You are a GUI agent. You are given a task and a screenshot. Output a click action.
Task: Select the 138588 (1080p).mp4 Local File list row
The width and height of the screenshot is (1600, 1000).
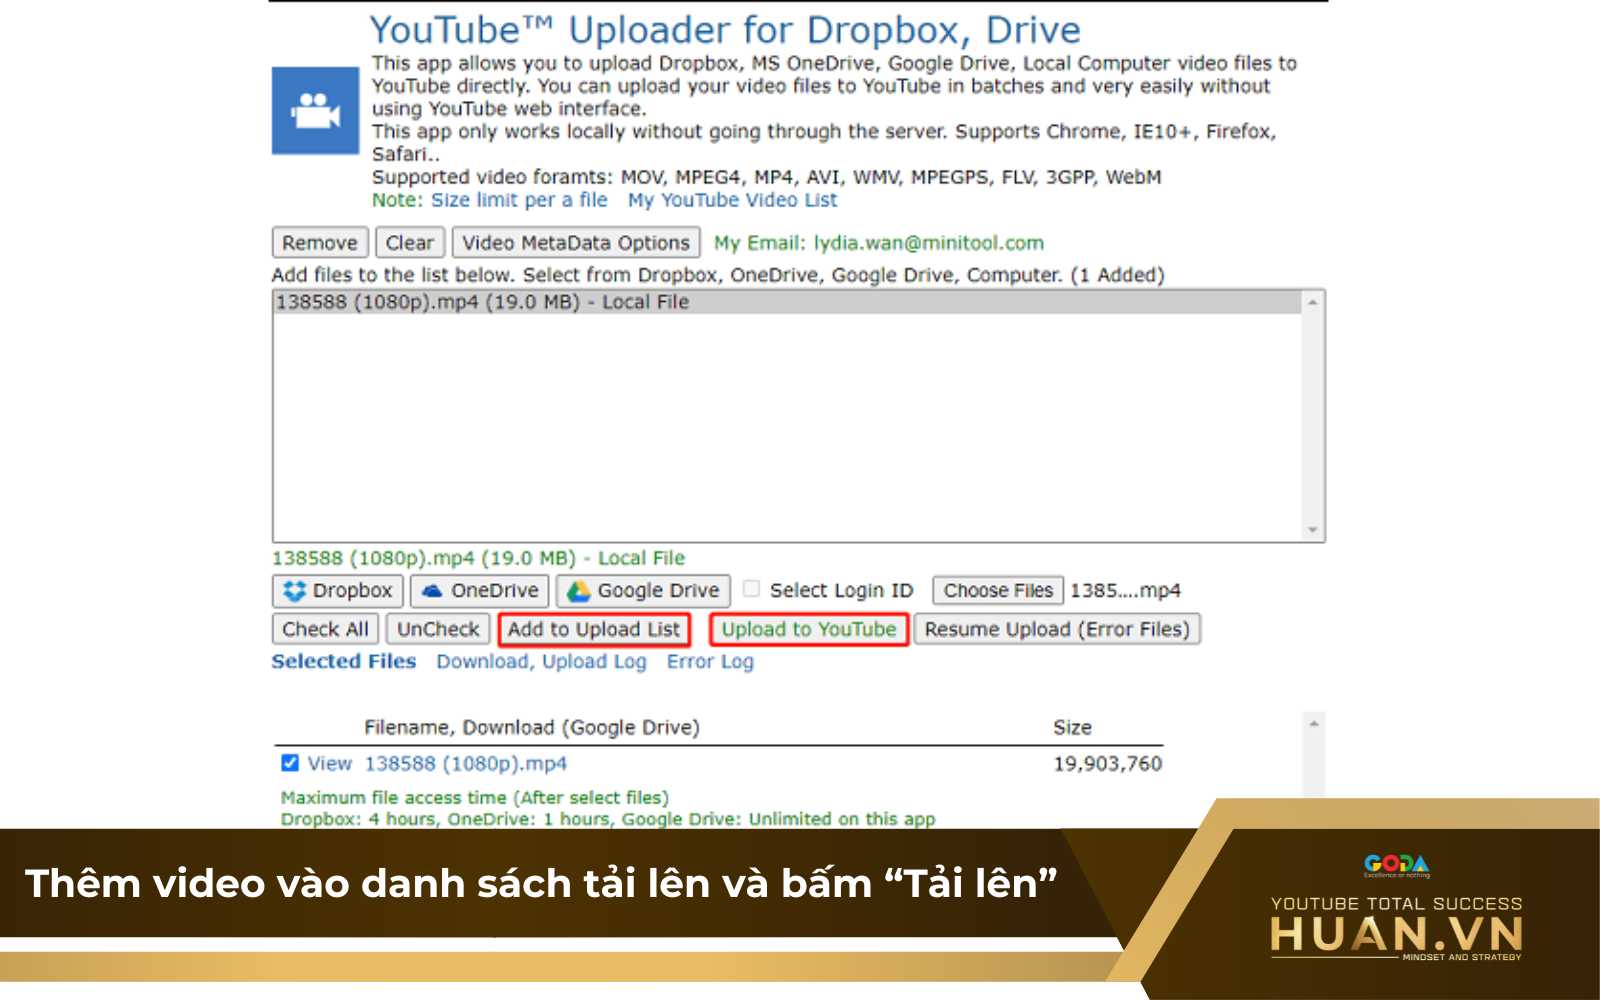tap(787, 302)
